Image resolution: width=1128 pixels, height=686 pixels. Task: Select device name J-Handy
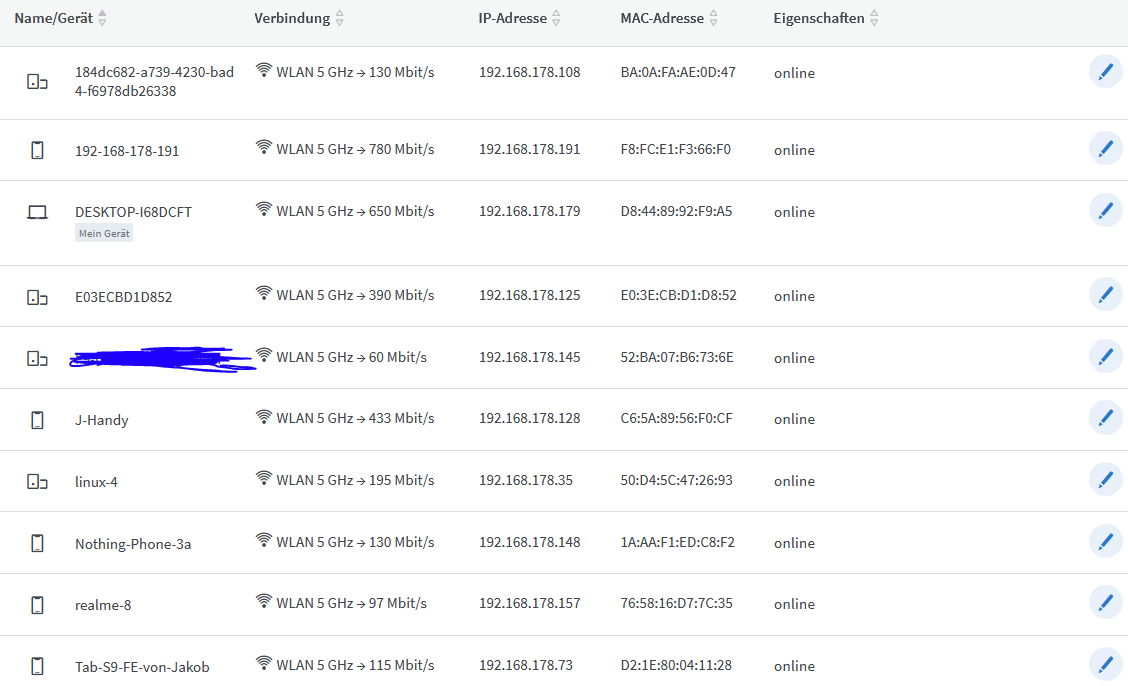(101, 420)
